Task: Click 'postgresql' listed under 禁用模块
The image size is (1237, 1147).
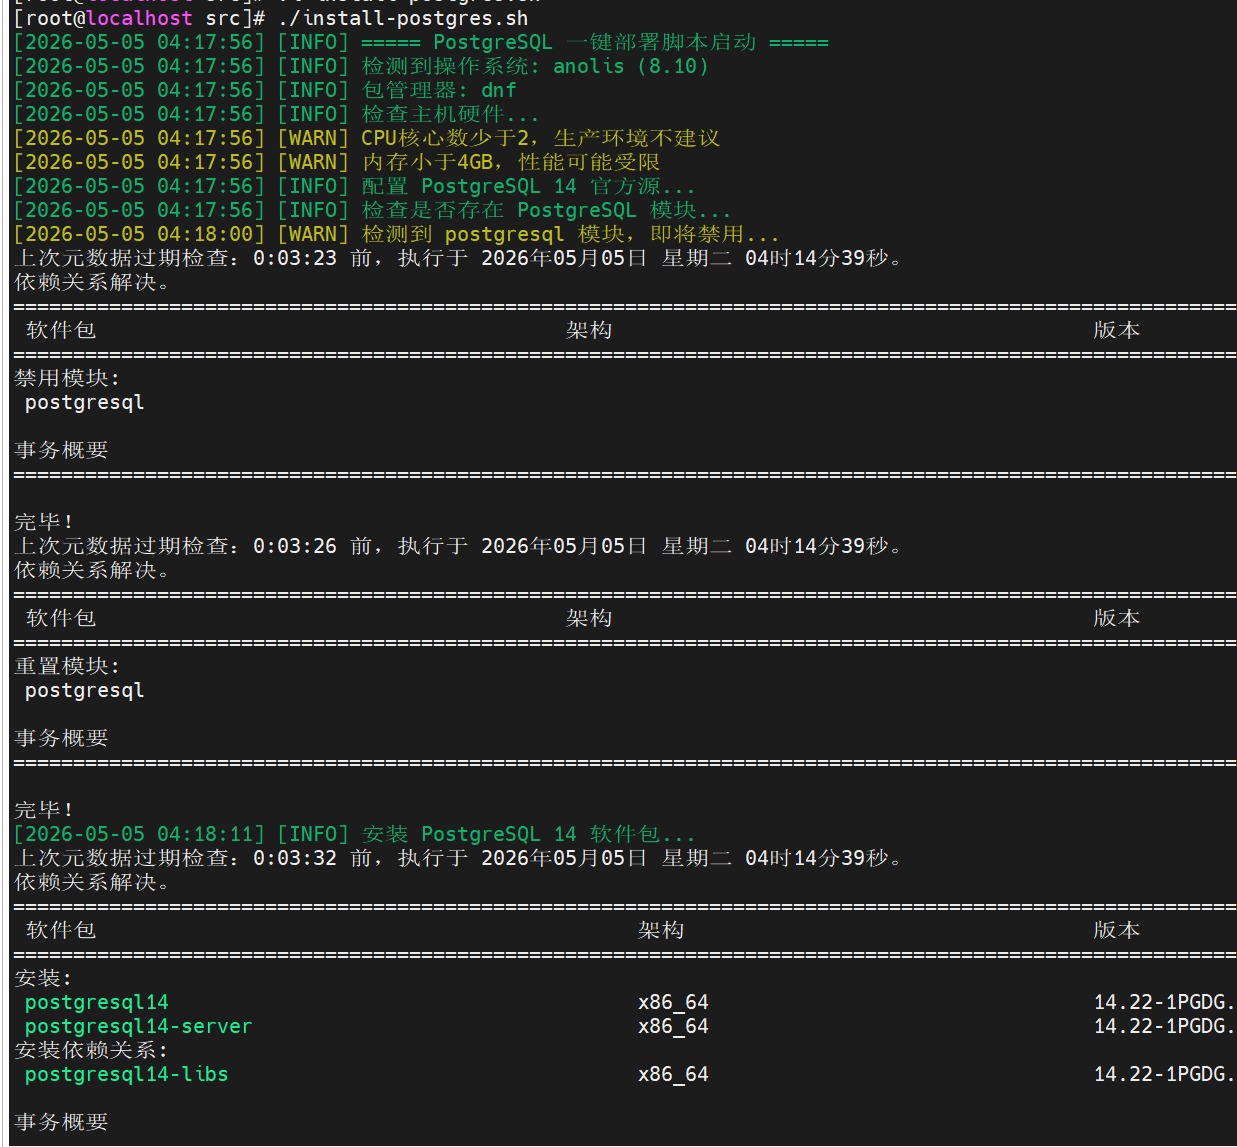Action: [85, 402]
